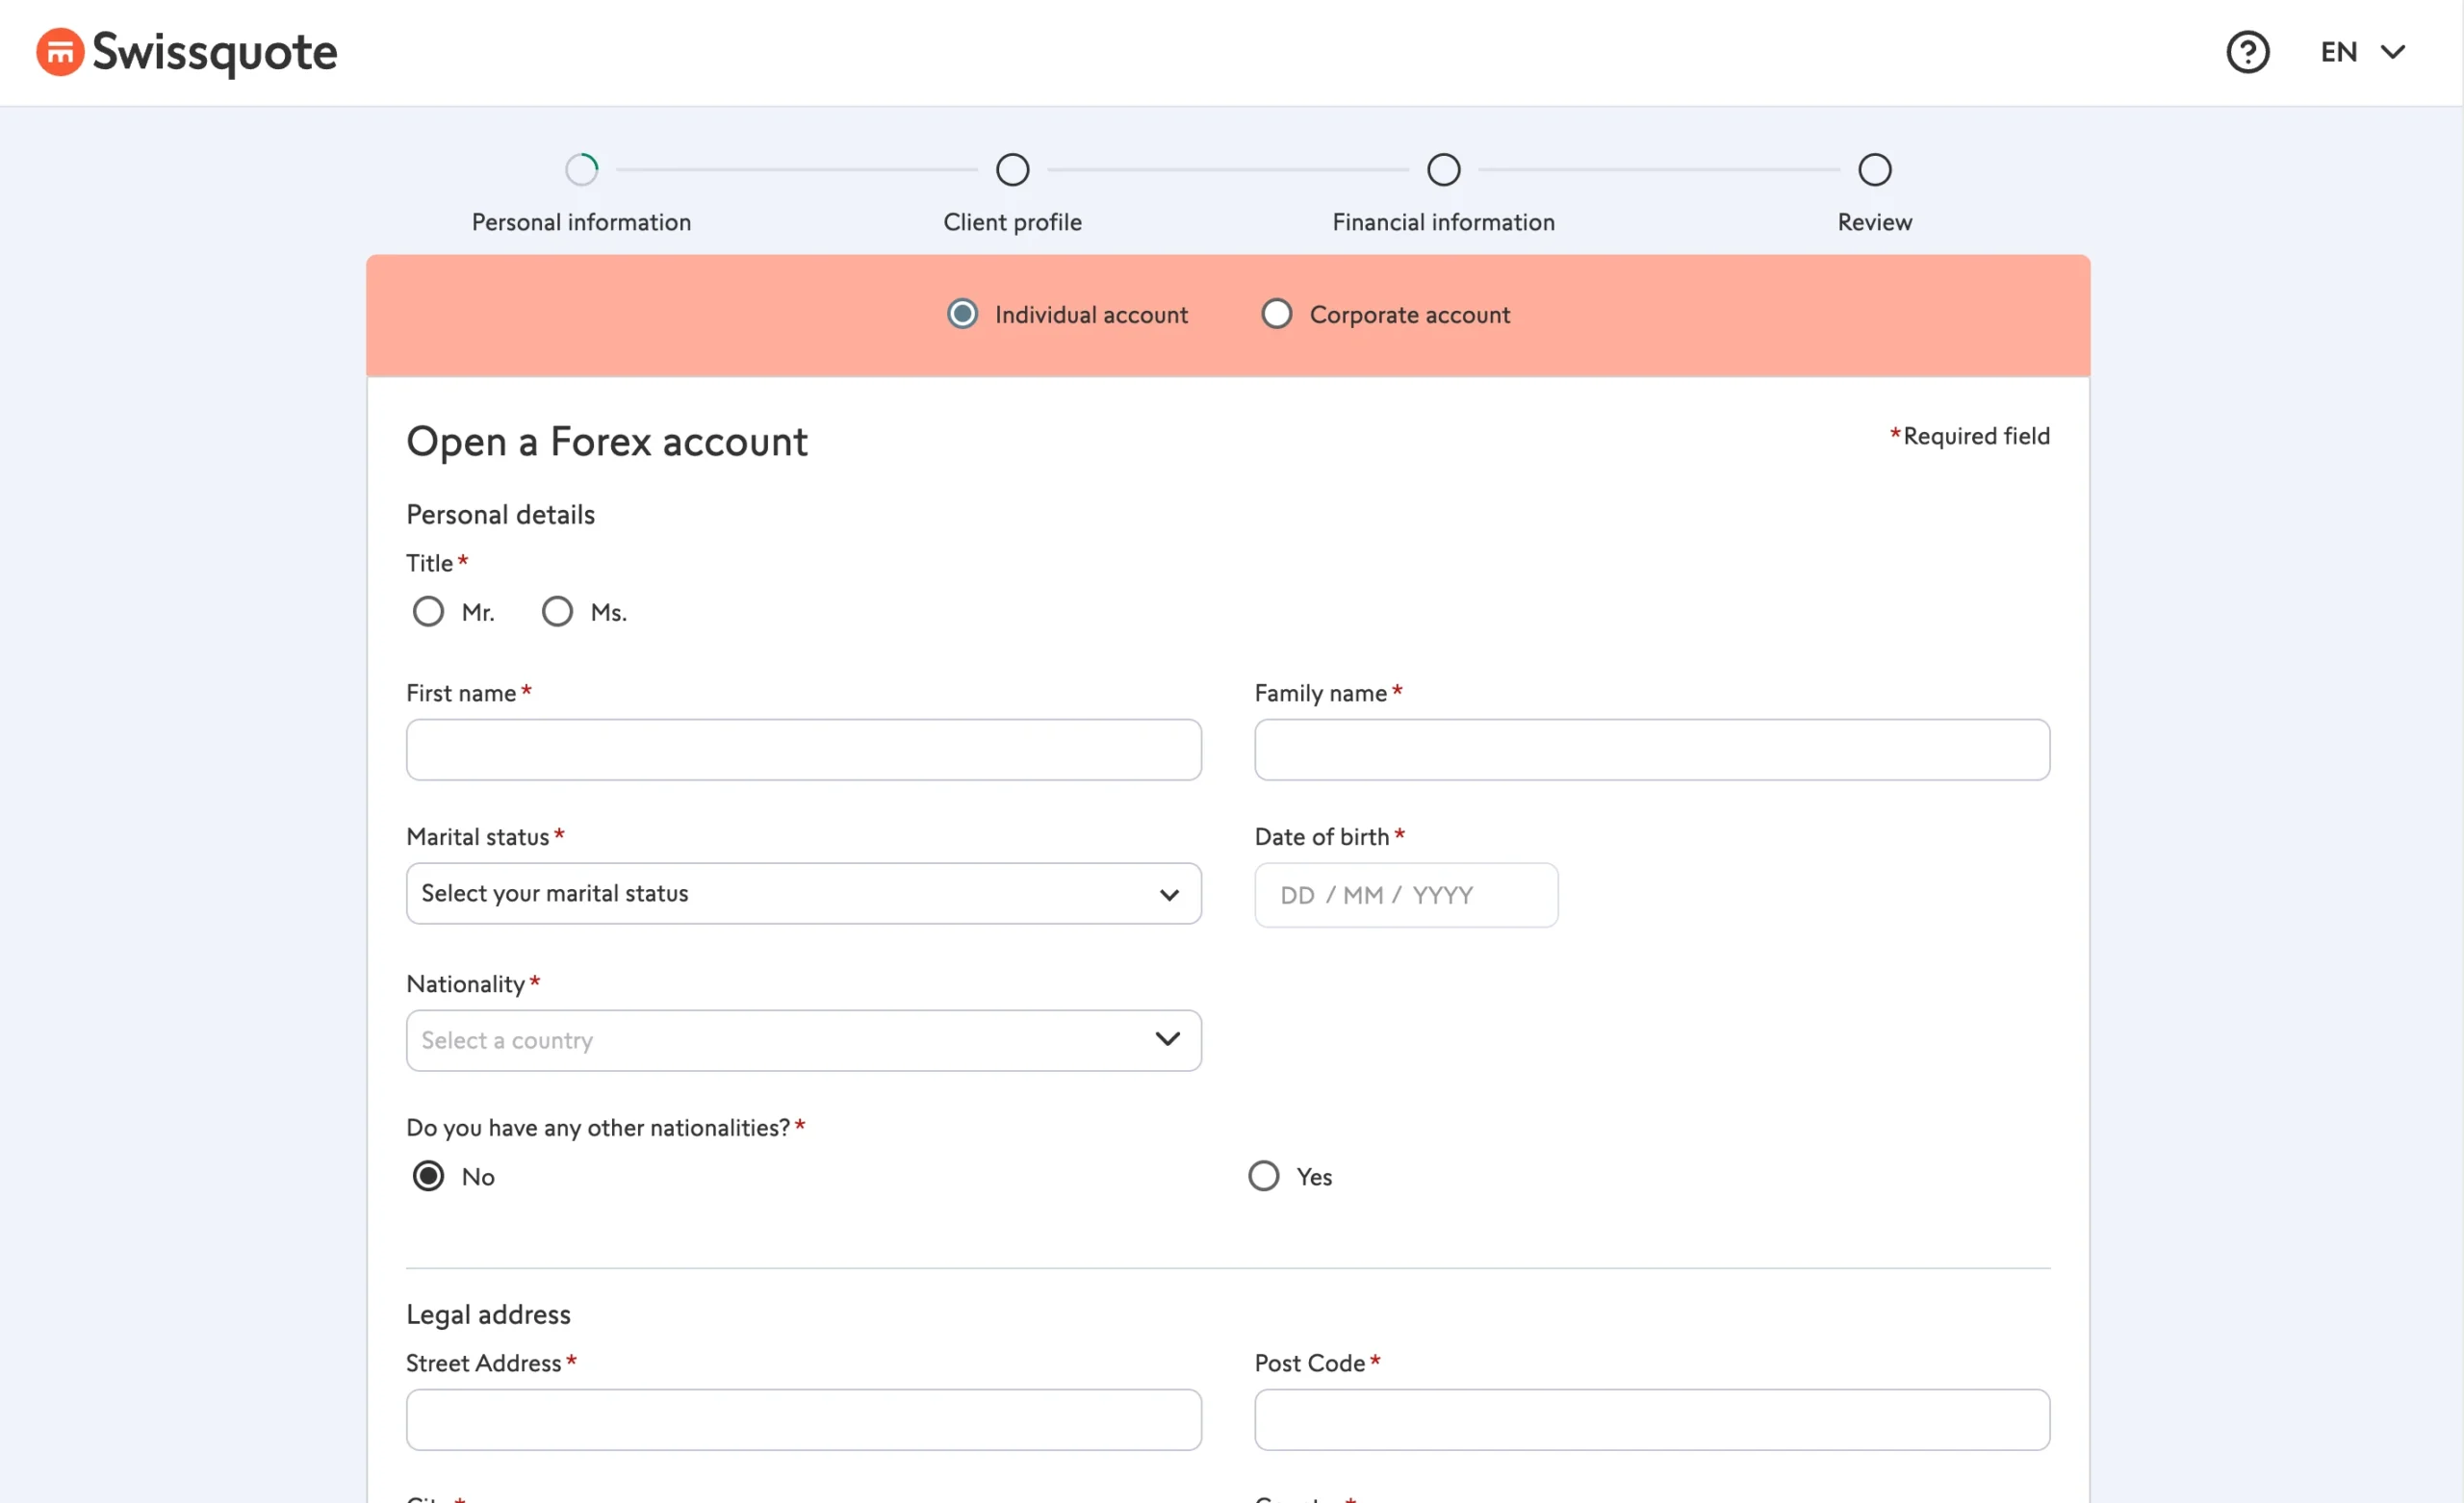Choose the Mr. title option

(428, 612)
